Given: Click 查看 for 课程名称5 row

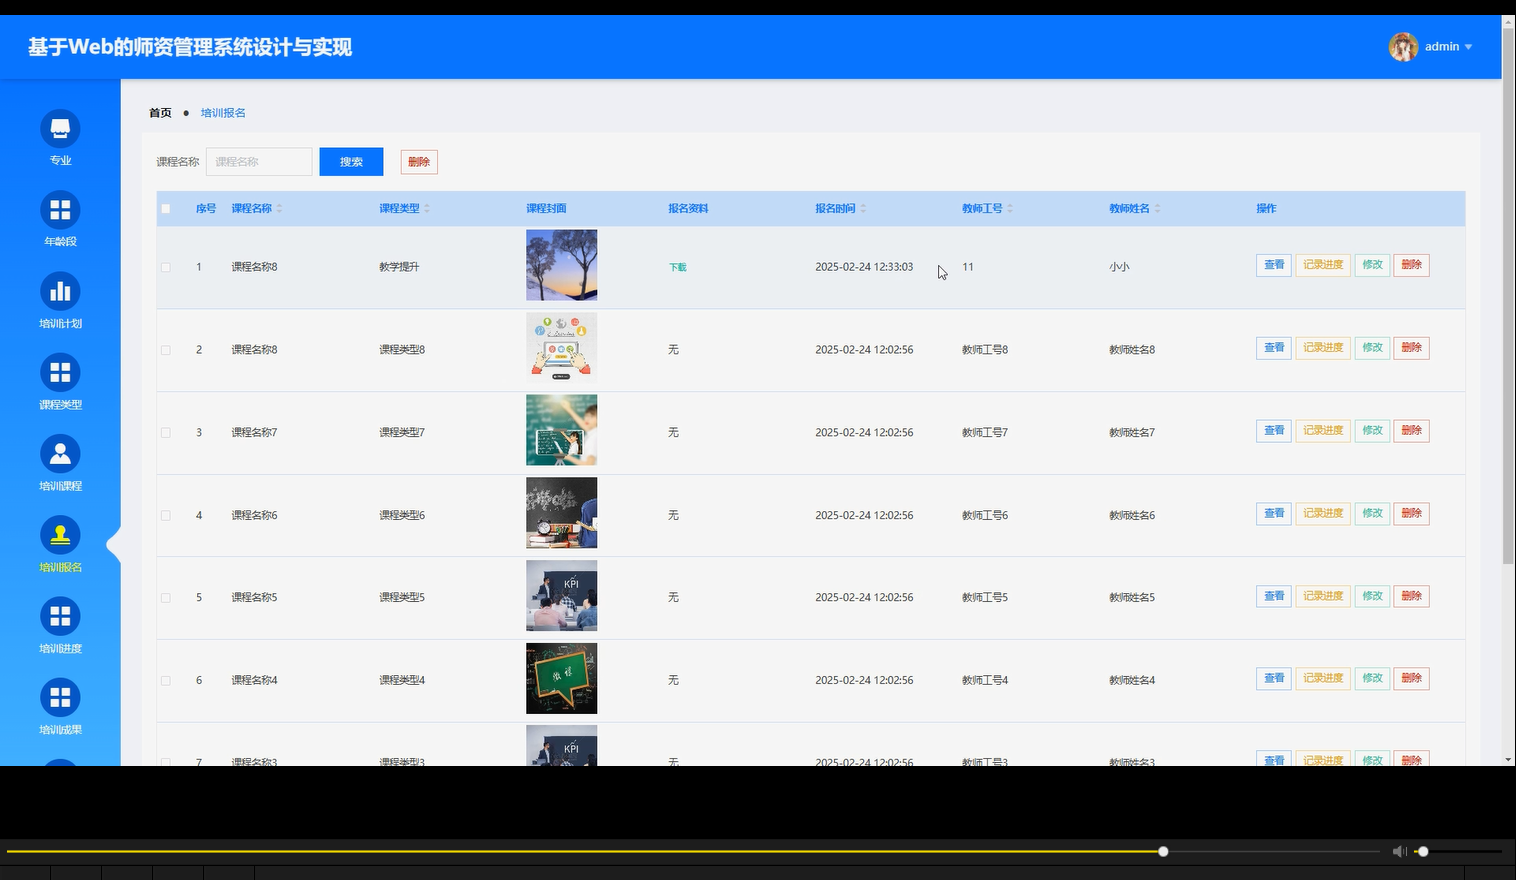Looking at the screenshot, I should [1274, 596].
